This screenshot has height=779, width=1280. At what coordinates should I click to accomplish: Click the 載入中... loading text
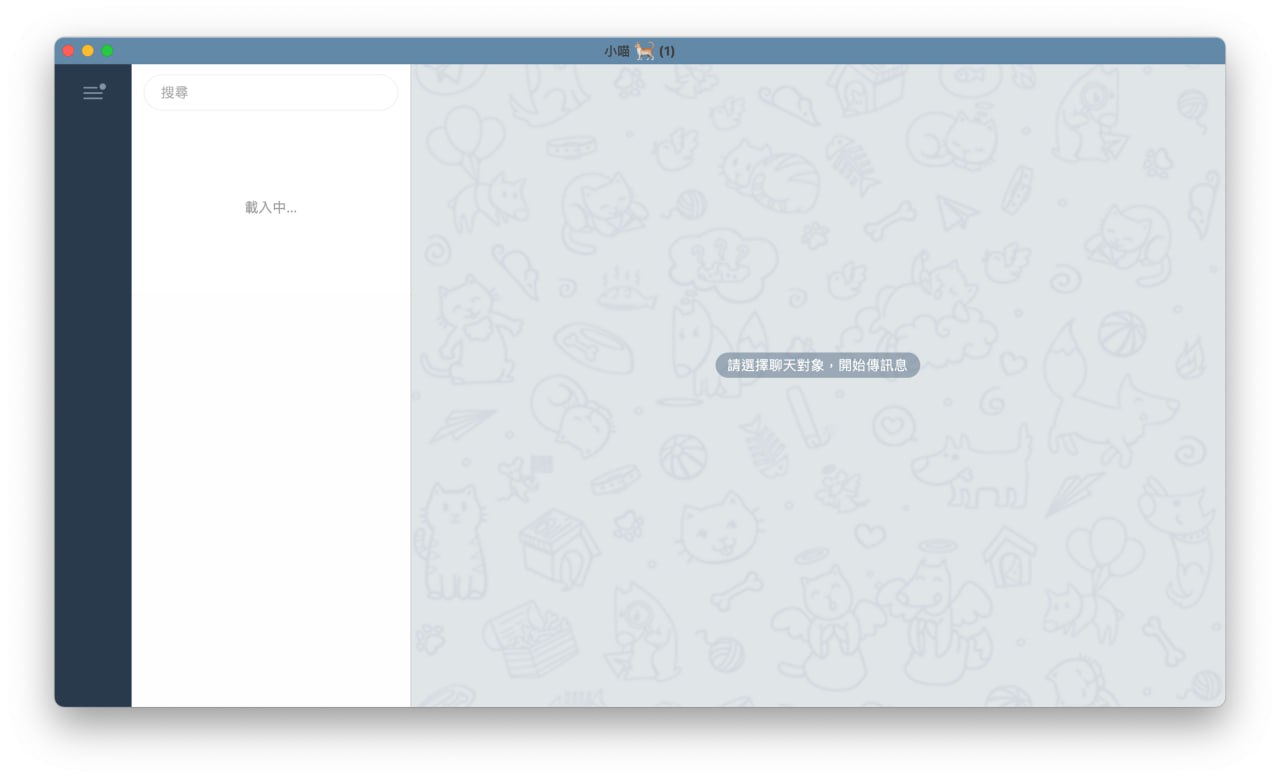pyautogui.click(x=271, y=208)
